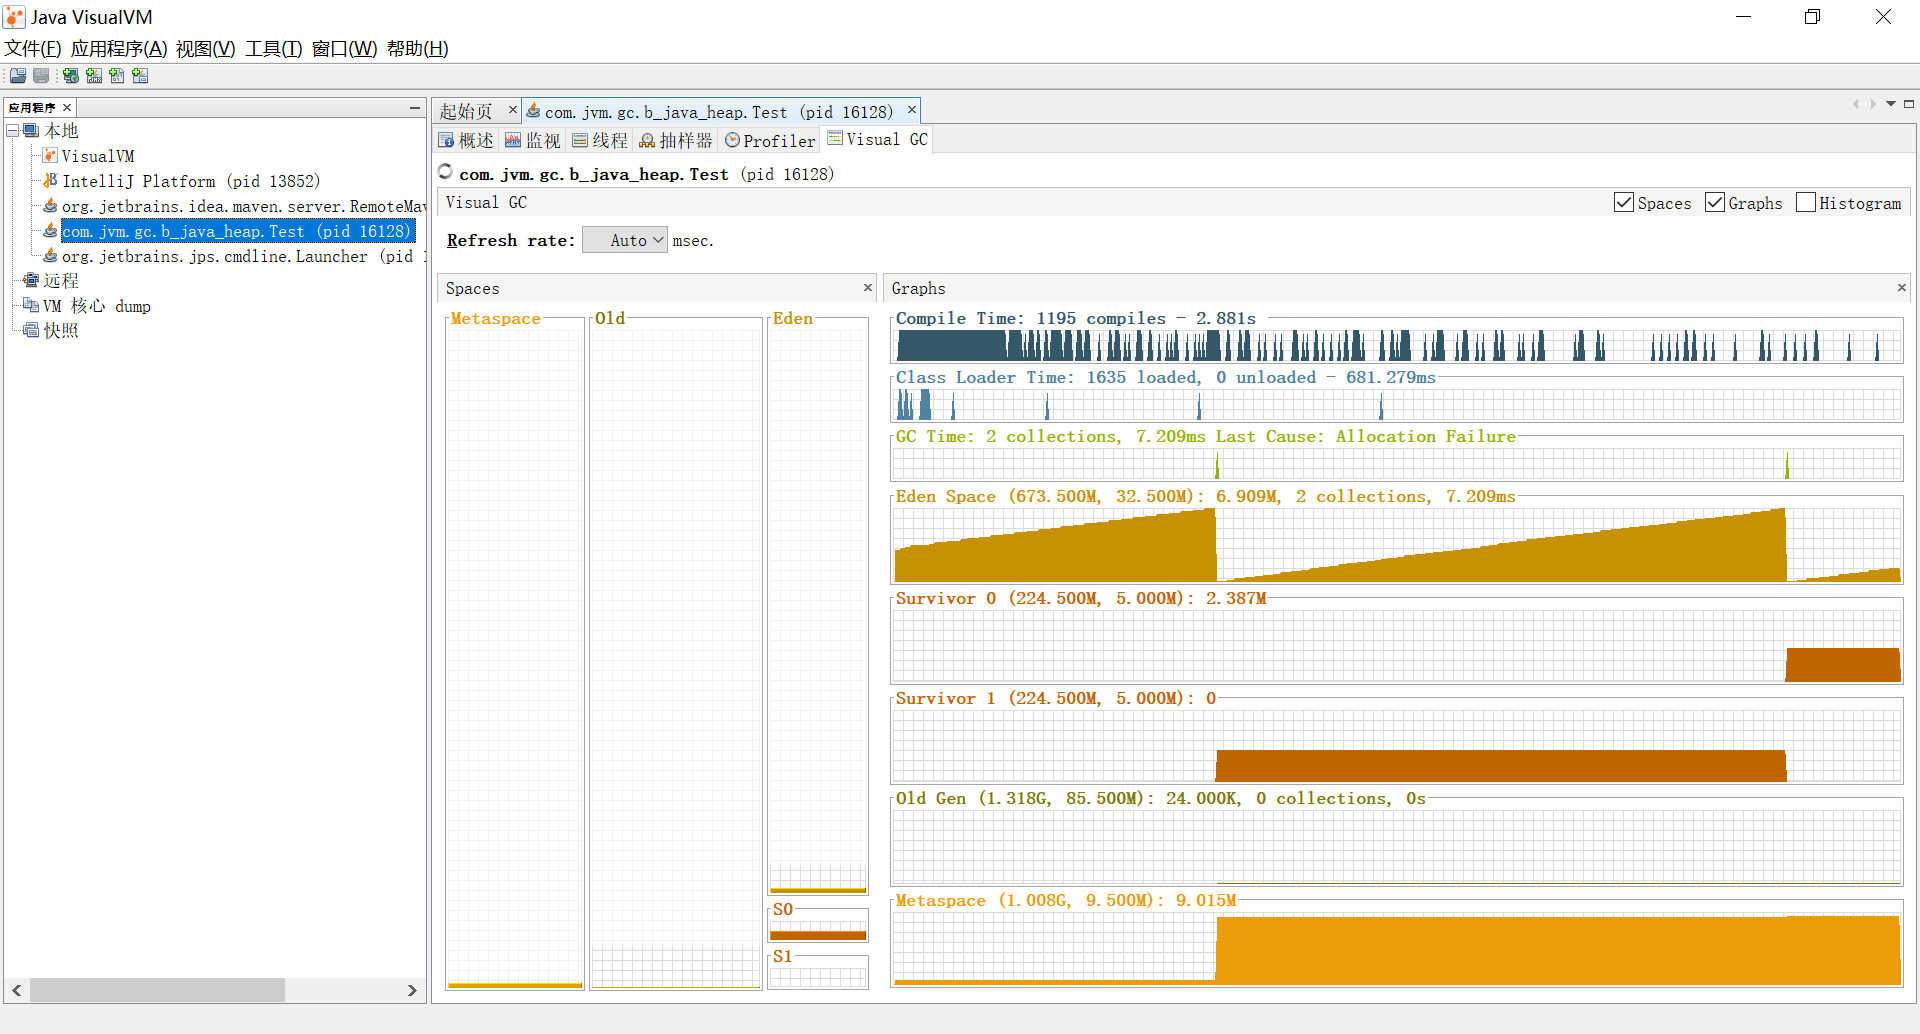Click the VisualVM application icon in tree

pos(50,156)
